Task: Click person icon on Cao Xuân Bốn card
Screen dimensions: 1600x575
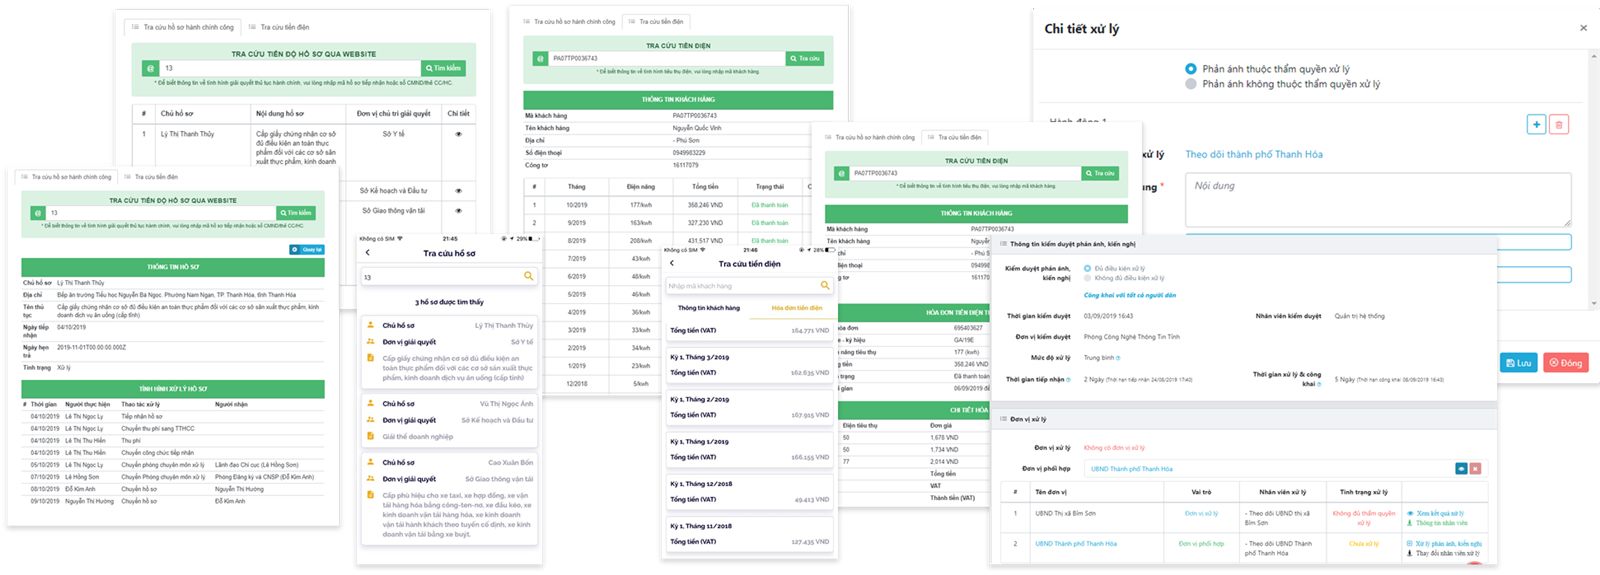Action: click(371, 463)
